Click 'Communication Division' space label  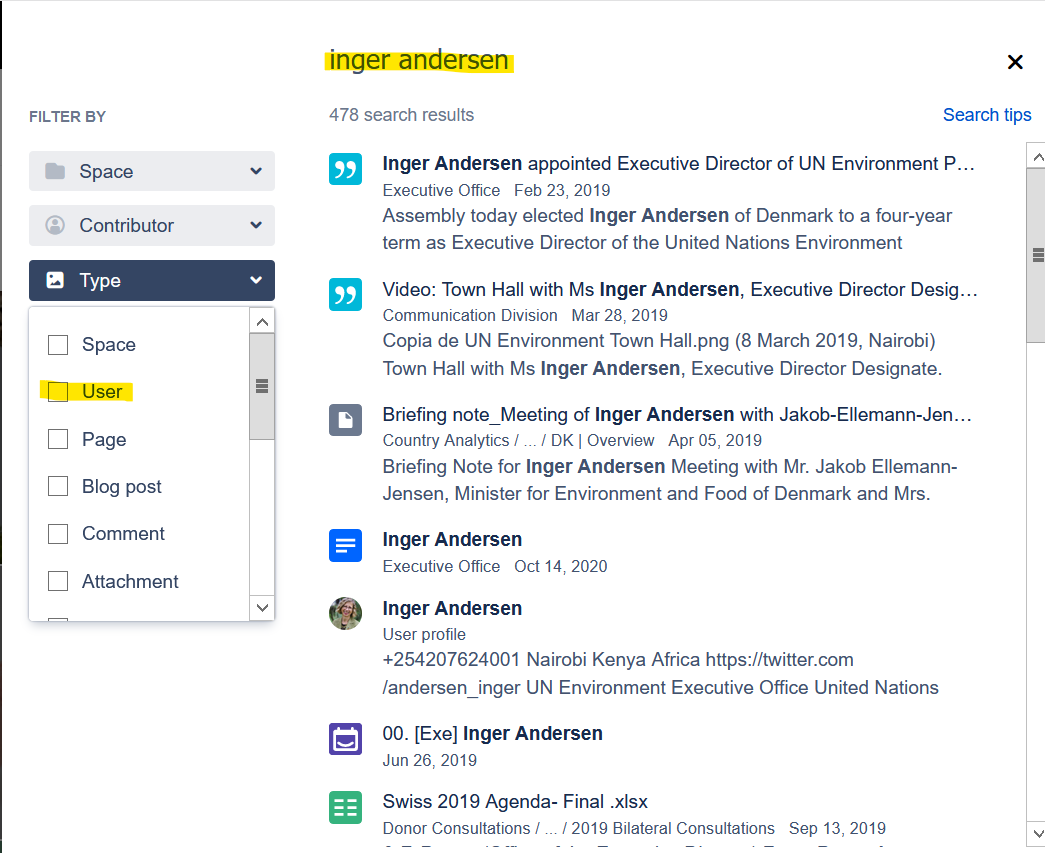470,315
